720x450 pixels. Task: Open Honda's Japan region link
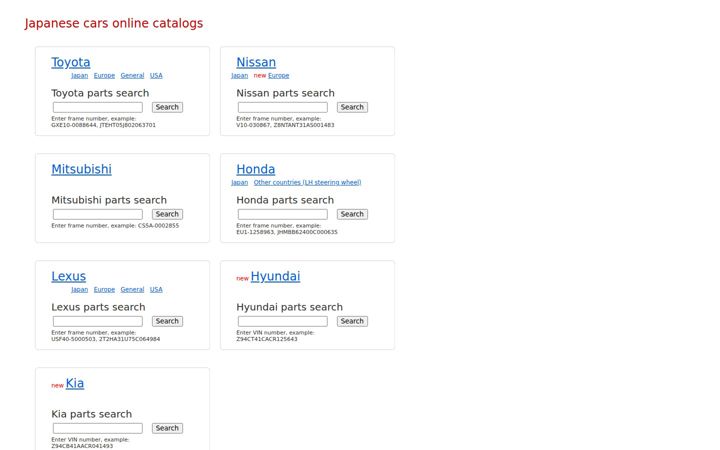click(x=239, y=182)
